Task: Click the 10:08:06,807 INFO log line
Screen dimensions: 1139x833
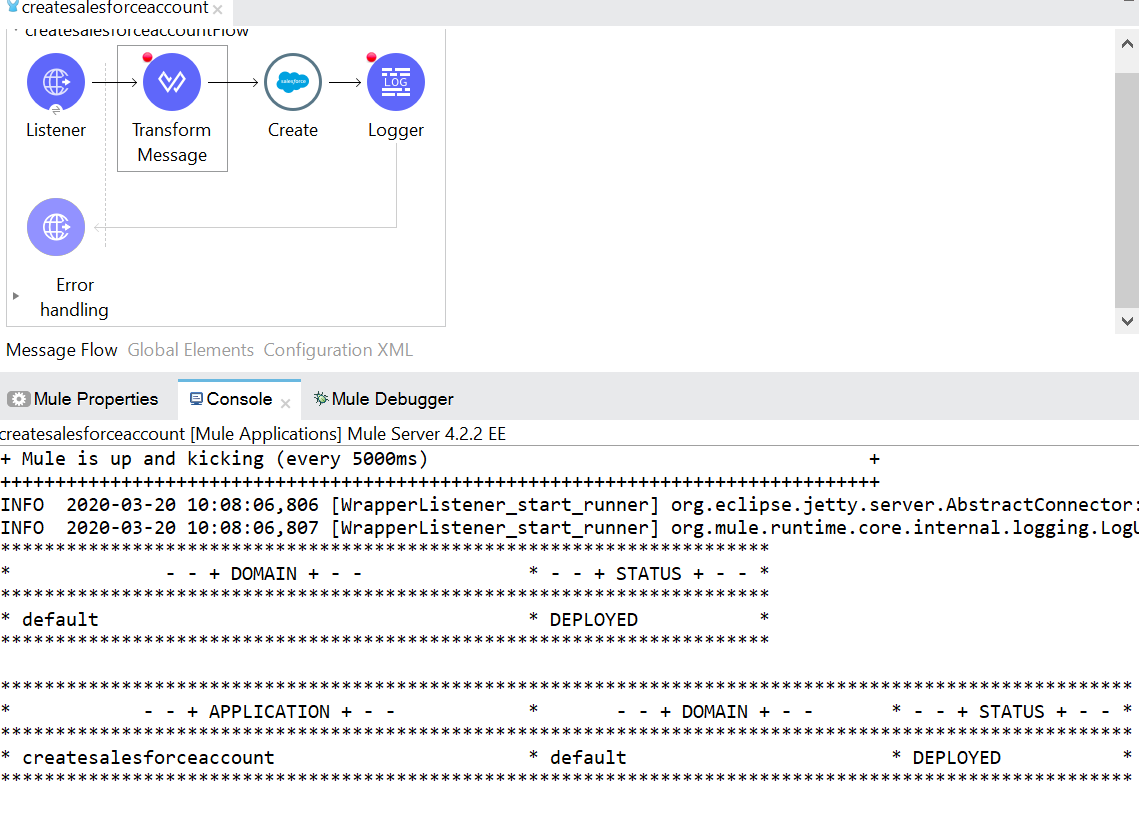Action: (x=570, y=528)
